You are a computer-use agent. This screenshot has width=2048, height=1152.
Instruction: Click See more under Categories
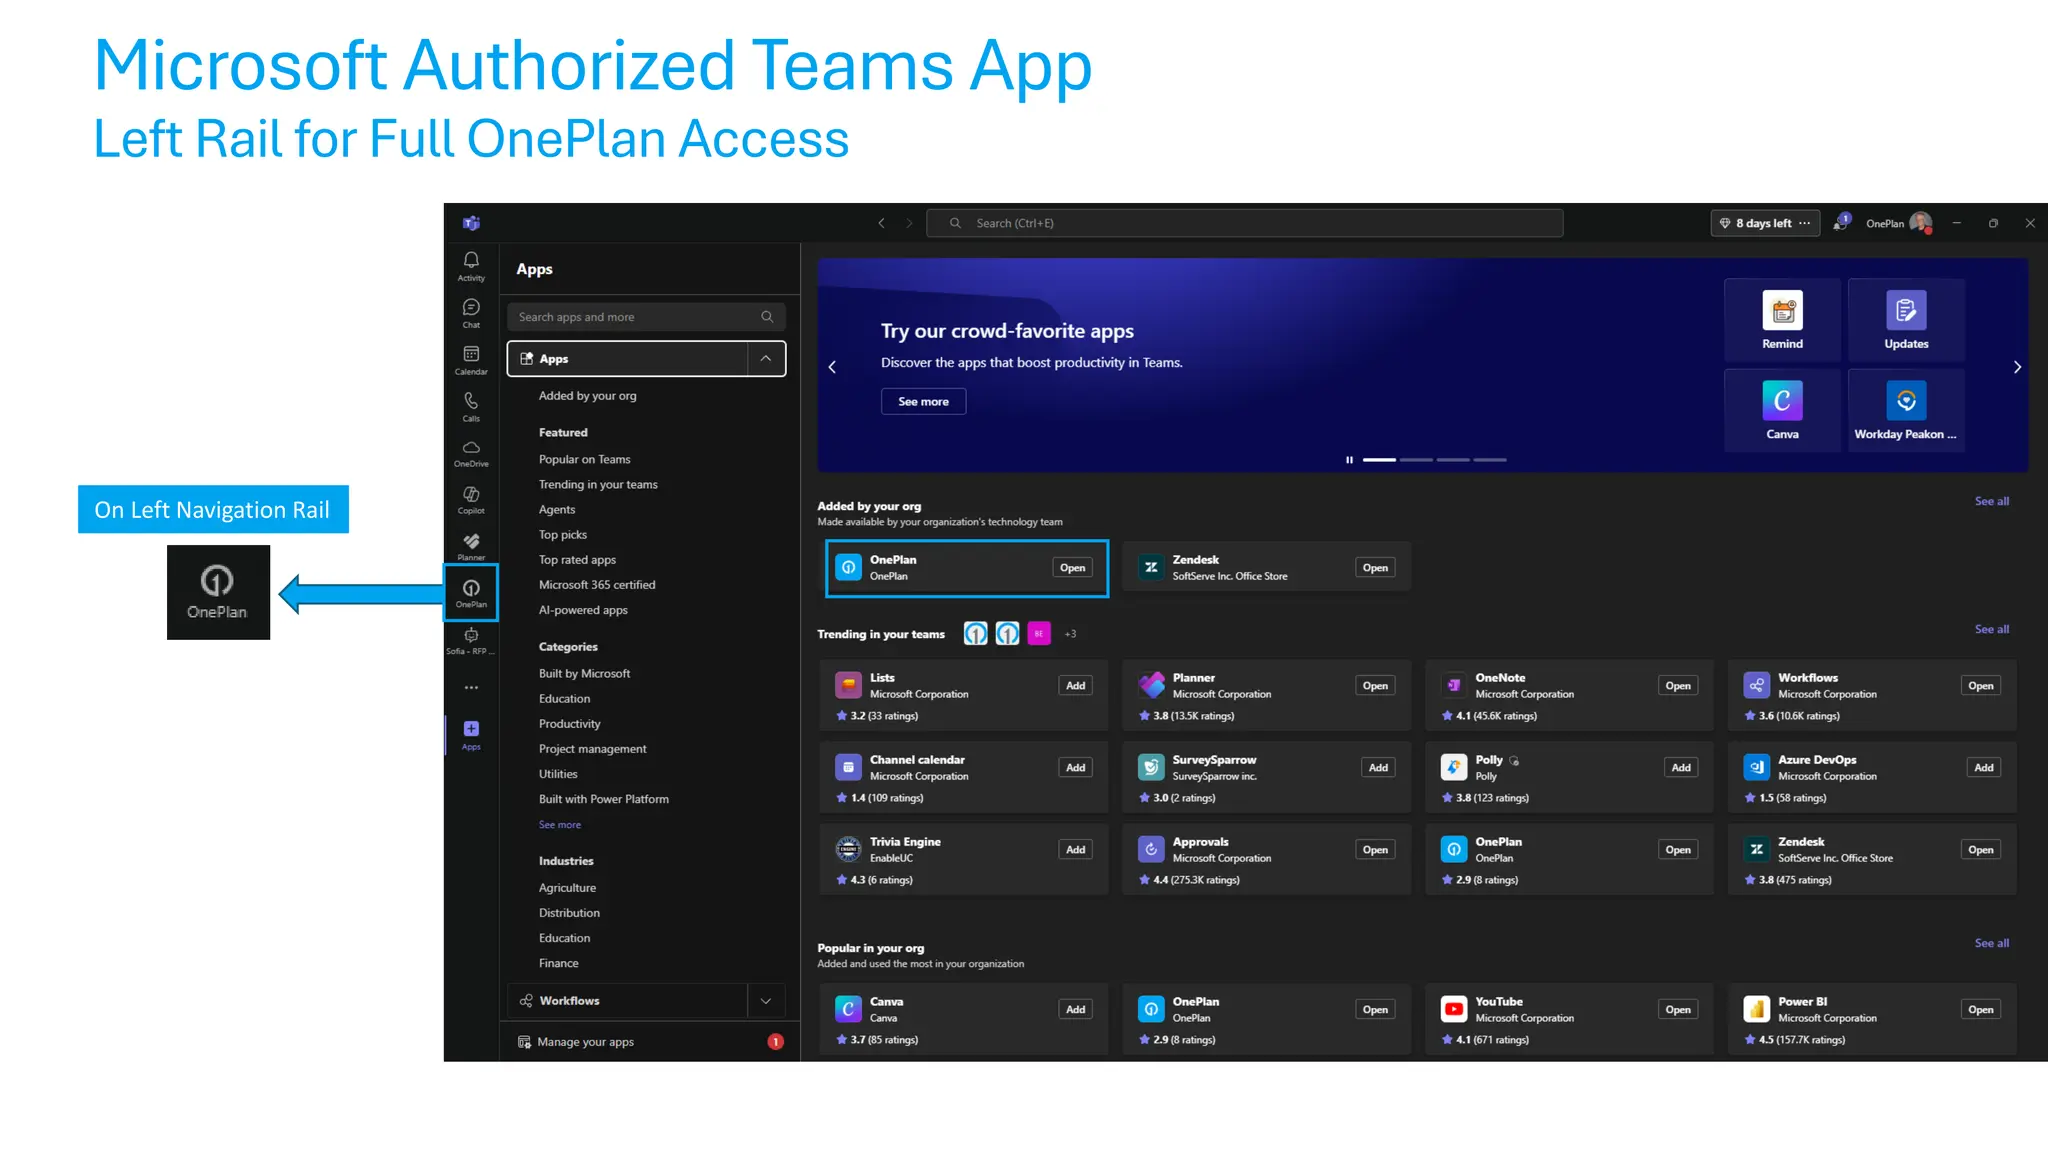560,825
